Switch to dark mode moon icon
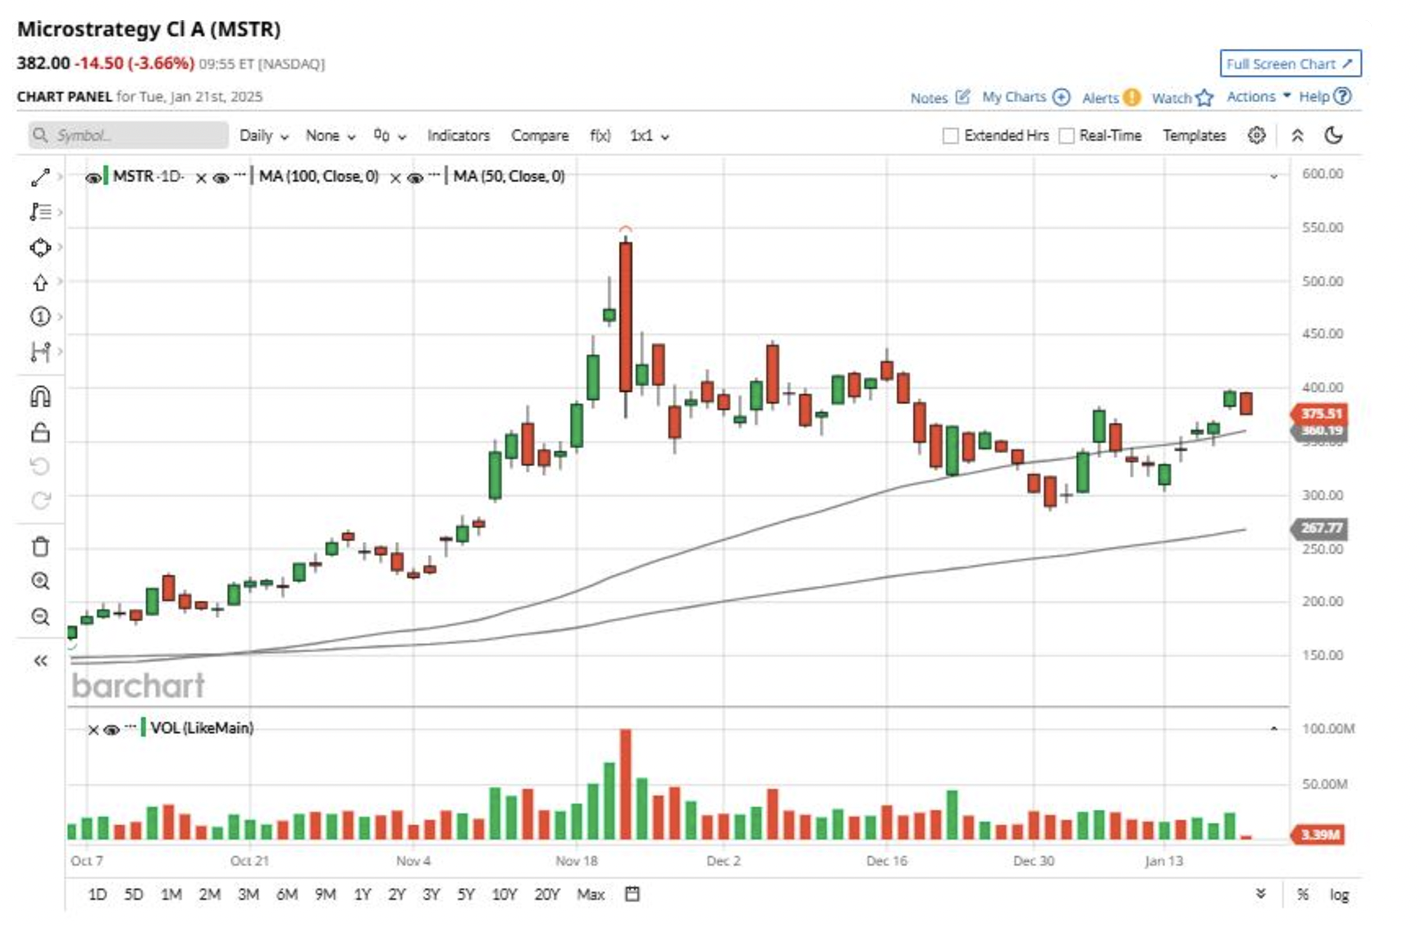This screenshot has width=1422, height=926. 1333,135
